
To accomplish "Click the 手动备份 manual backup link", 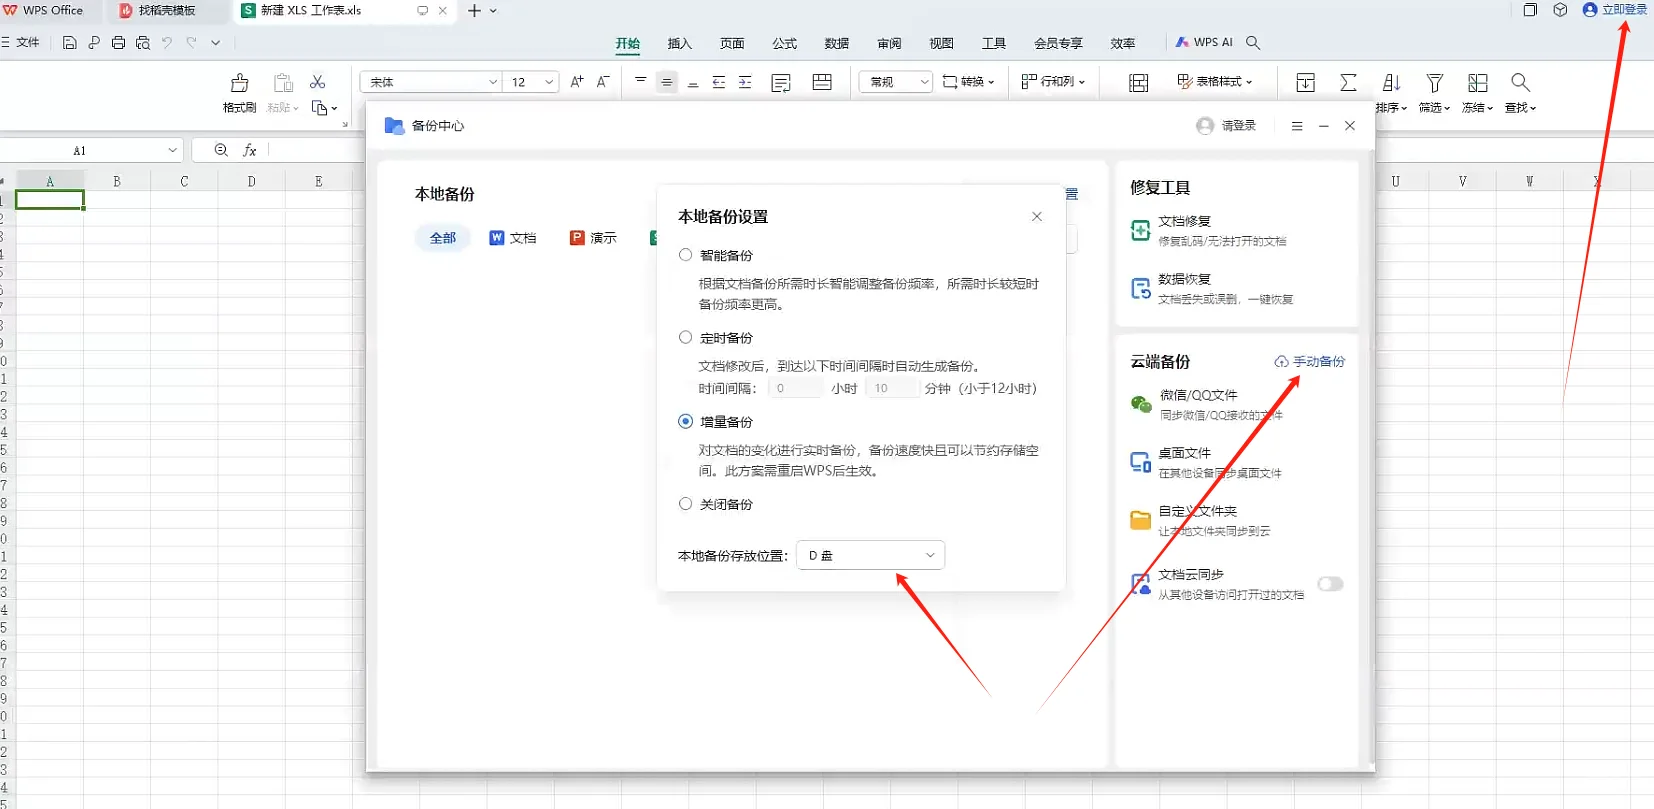I will 1310,361.
